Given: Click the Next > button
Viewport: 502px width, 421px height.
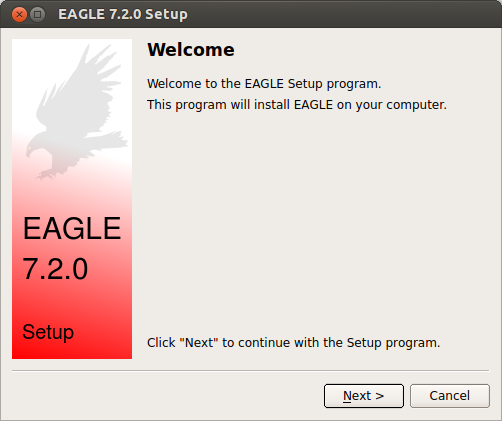Looking at the screenshot, I should pyautogui.click(x=364, y=396).
